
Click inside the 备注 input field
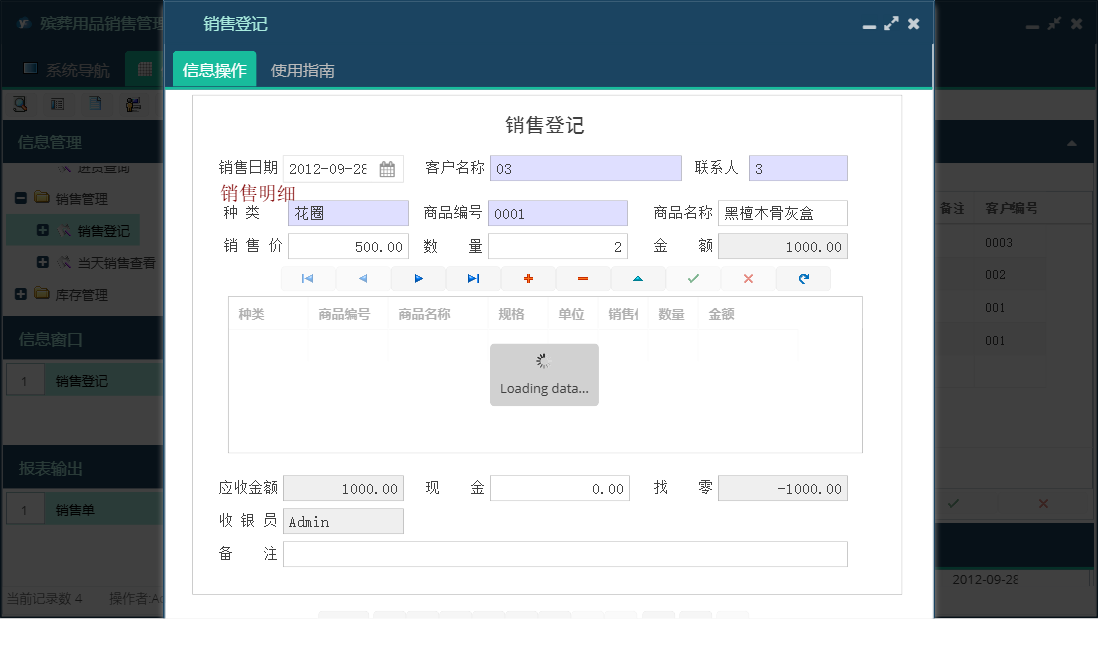(x=565, y=553)
